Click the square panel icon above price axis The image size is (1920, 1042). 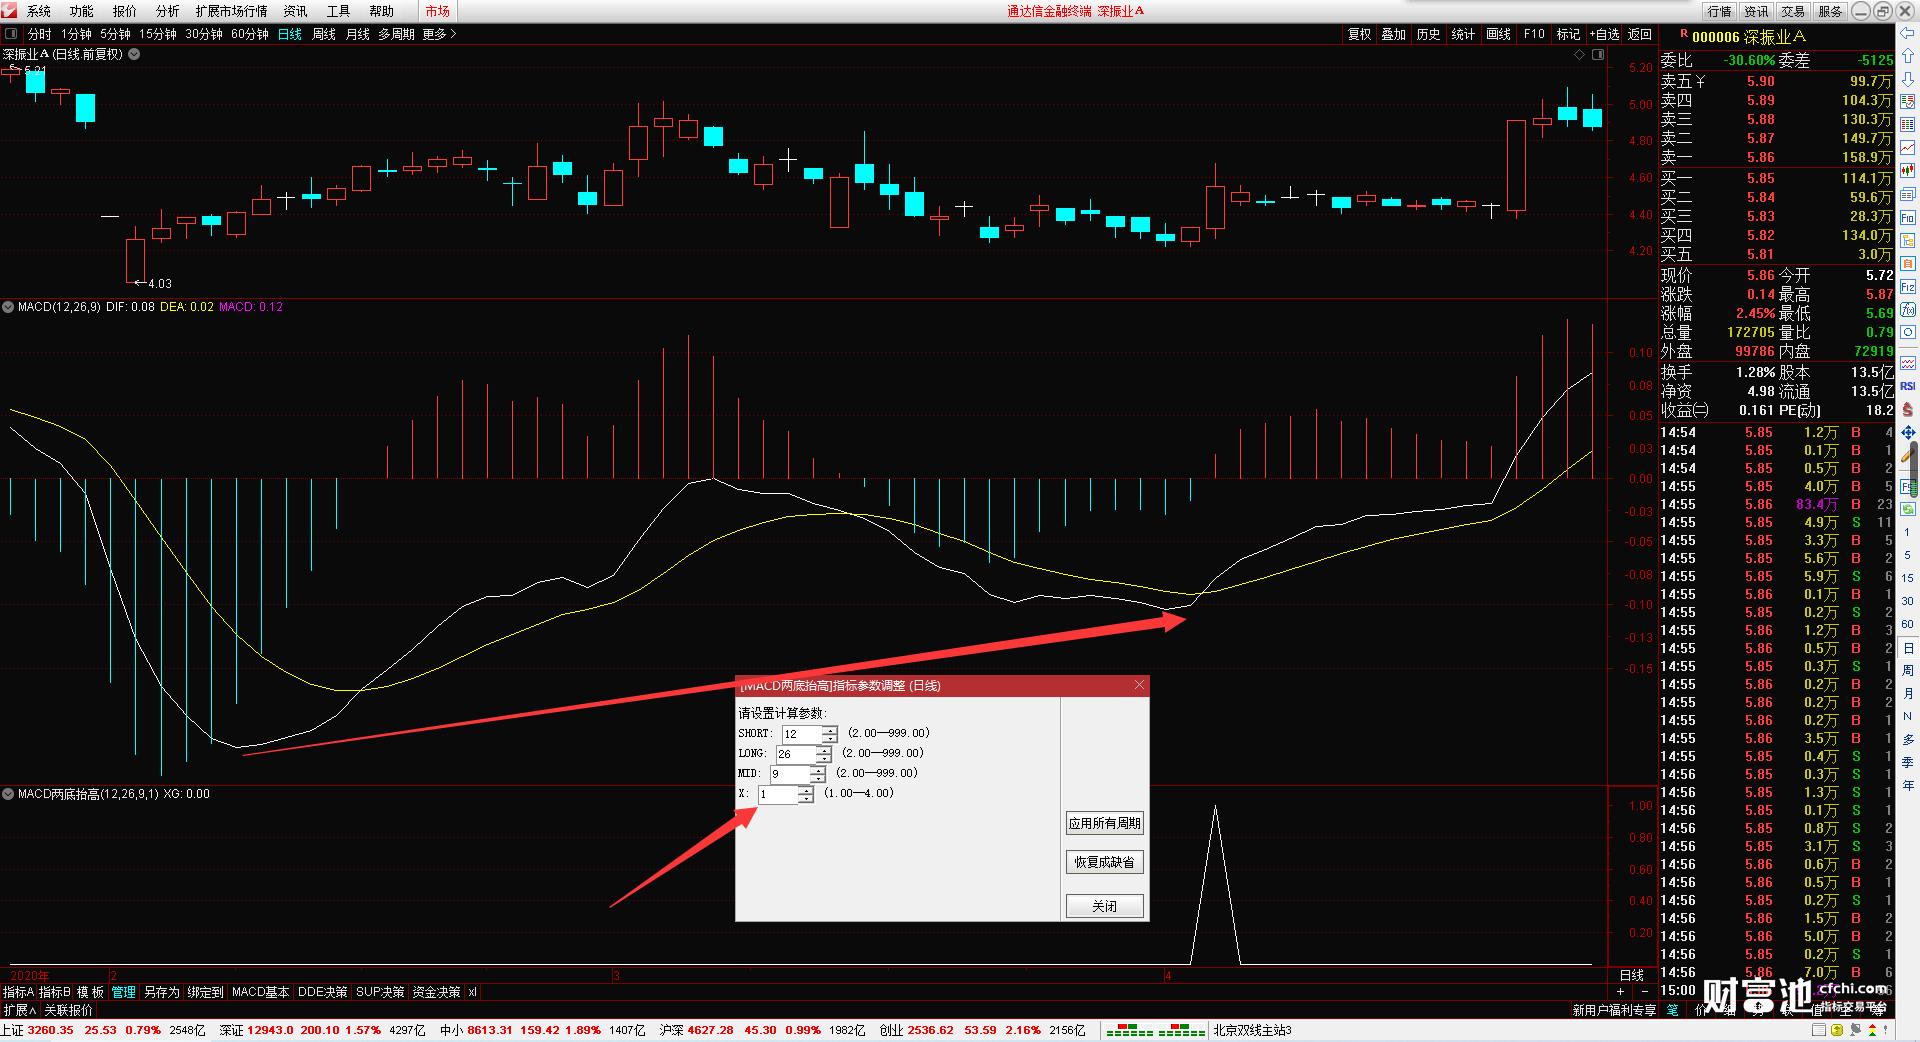1598,55
